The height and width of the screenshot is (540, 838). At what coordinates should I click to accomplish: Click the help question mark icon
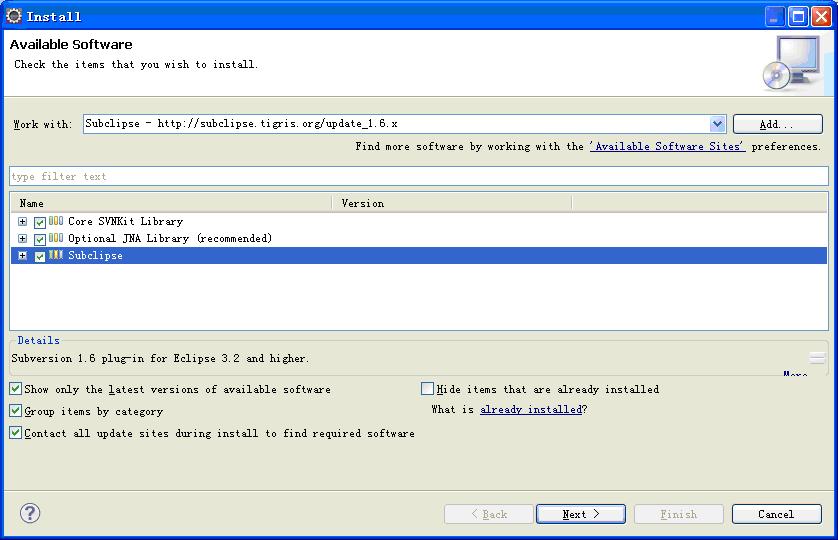coord(30,513)
